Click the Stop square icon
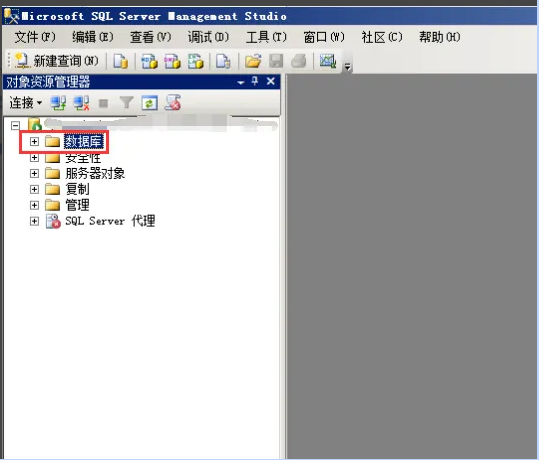Image resolution: width=539 pixels, height=460 pixels. click(103, 103)
